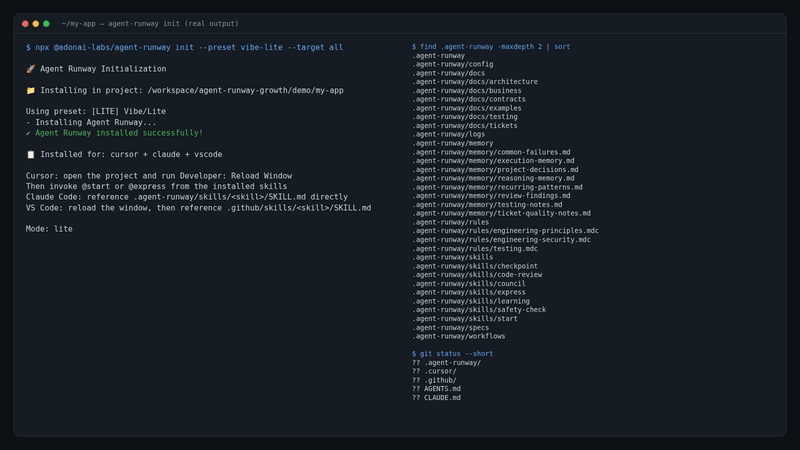
Task: Click the '- Installing Agent Runway...' line
Action: click(x=91, y=122)
